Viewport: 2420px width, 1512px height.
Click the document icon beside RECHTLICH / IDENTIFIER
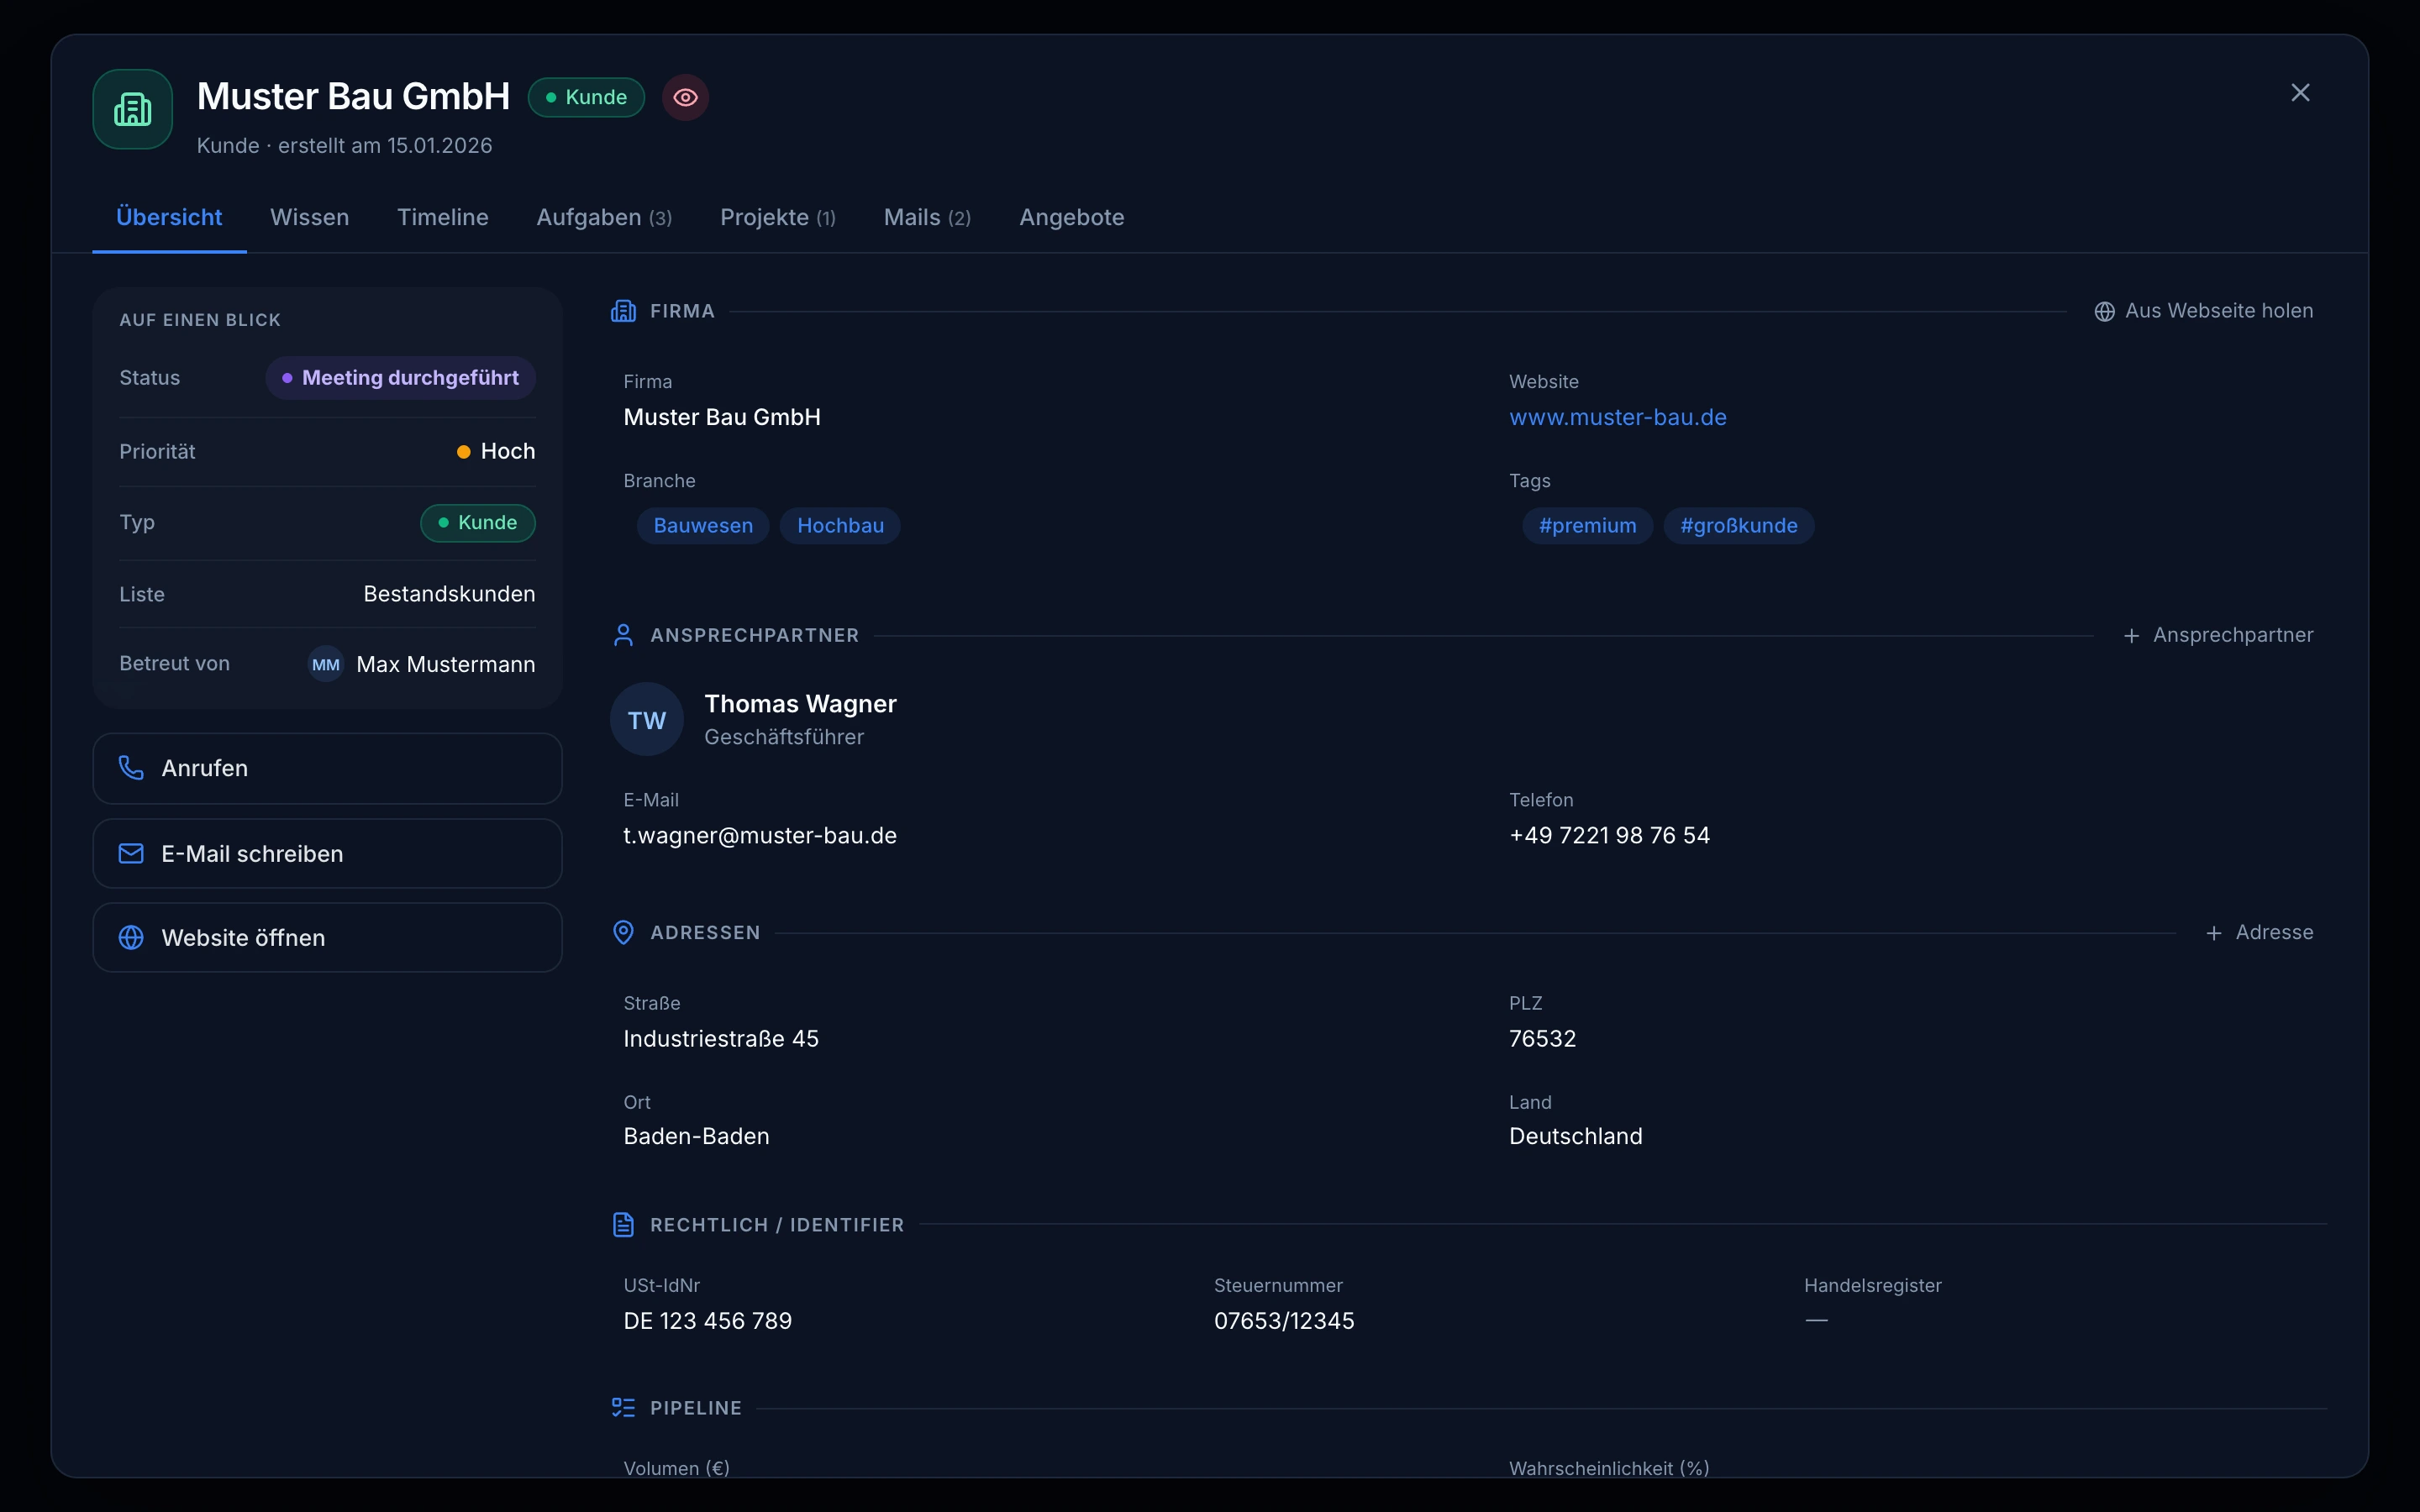tap(623, 1224)
